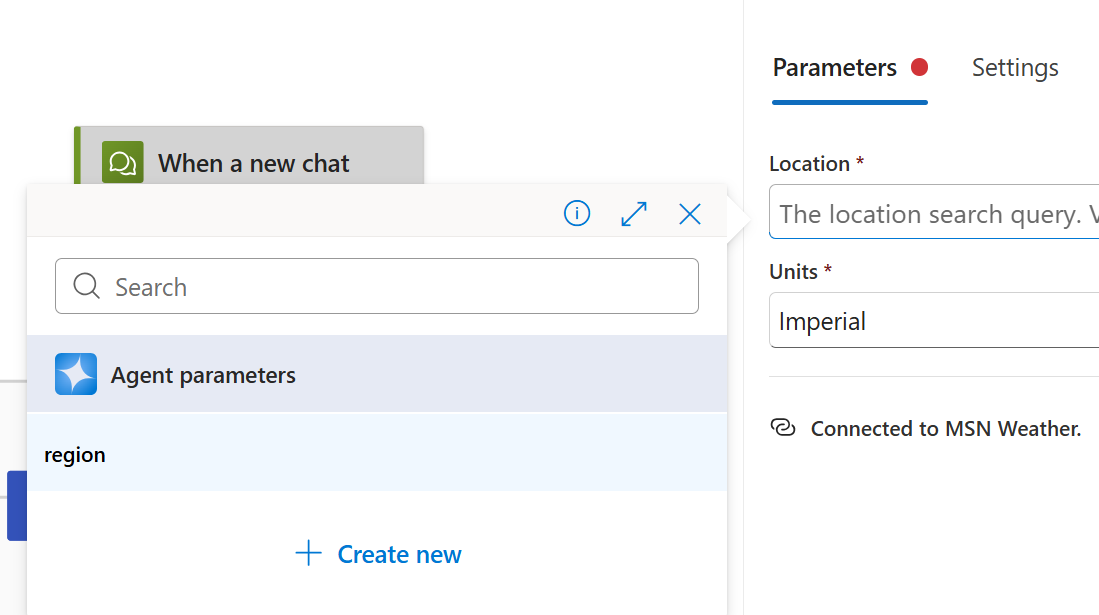1099x615 pixels.
Task: Click the connection icon beside MSN Weather text
Action: coord(783,428)
